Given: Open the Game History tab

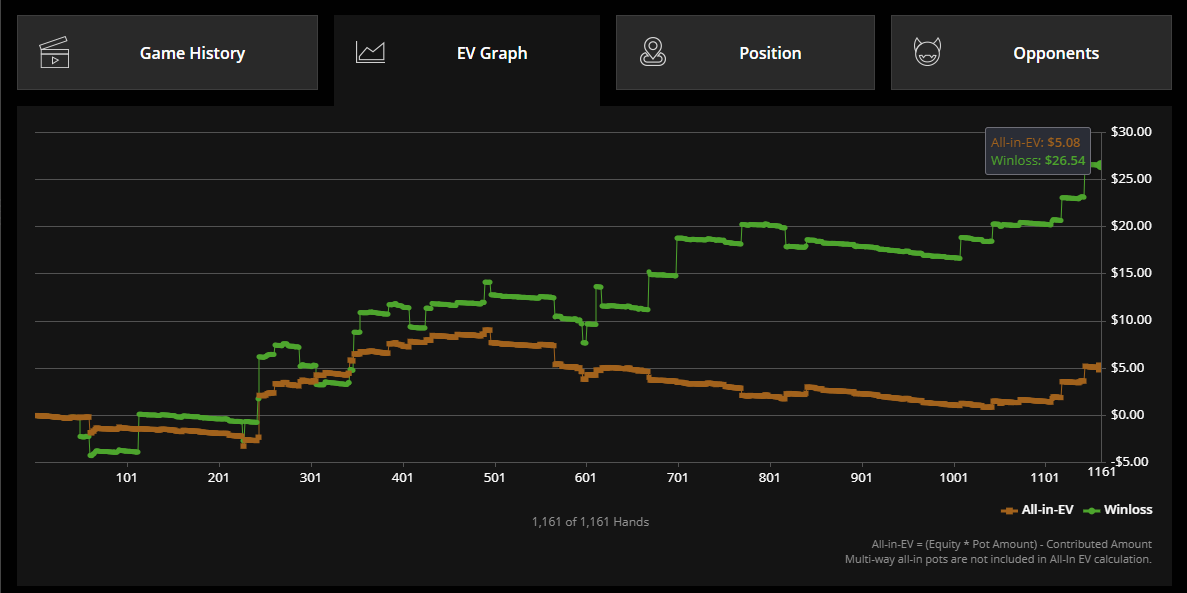Looking at the screenshot, I should point(167,52).
